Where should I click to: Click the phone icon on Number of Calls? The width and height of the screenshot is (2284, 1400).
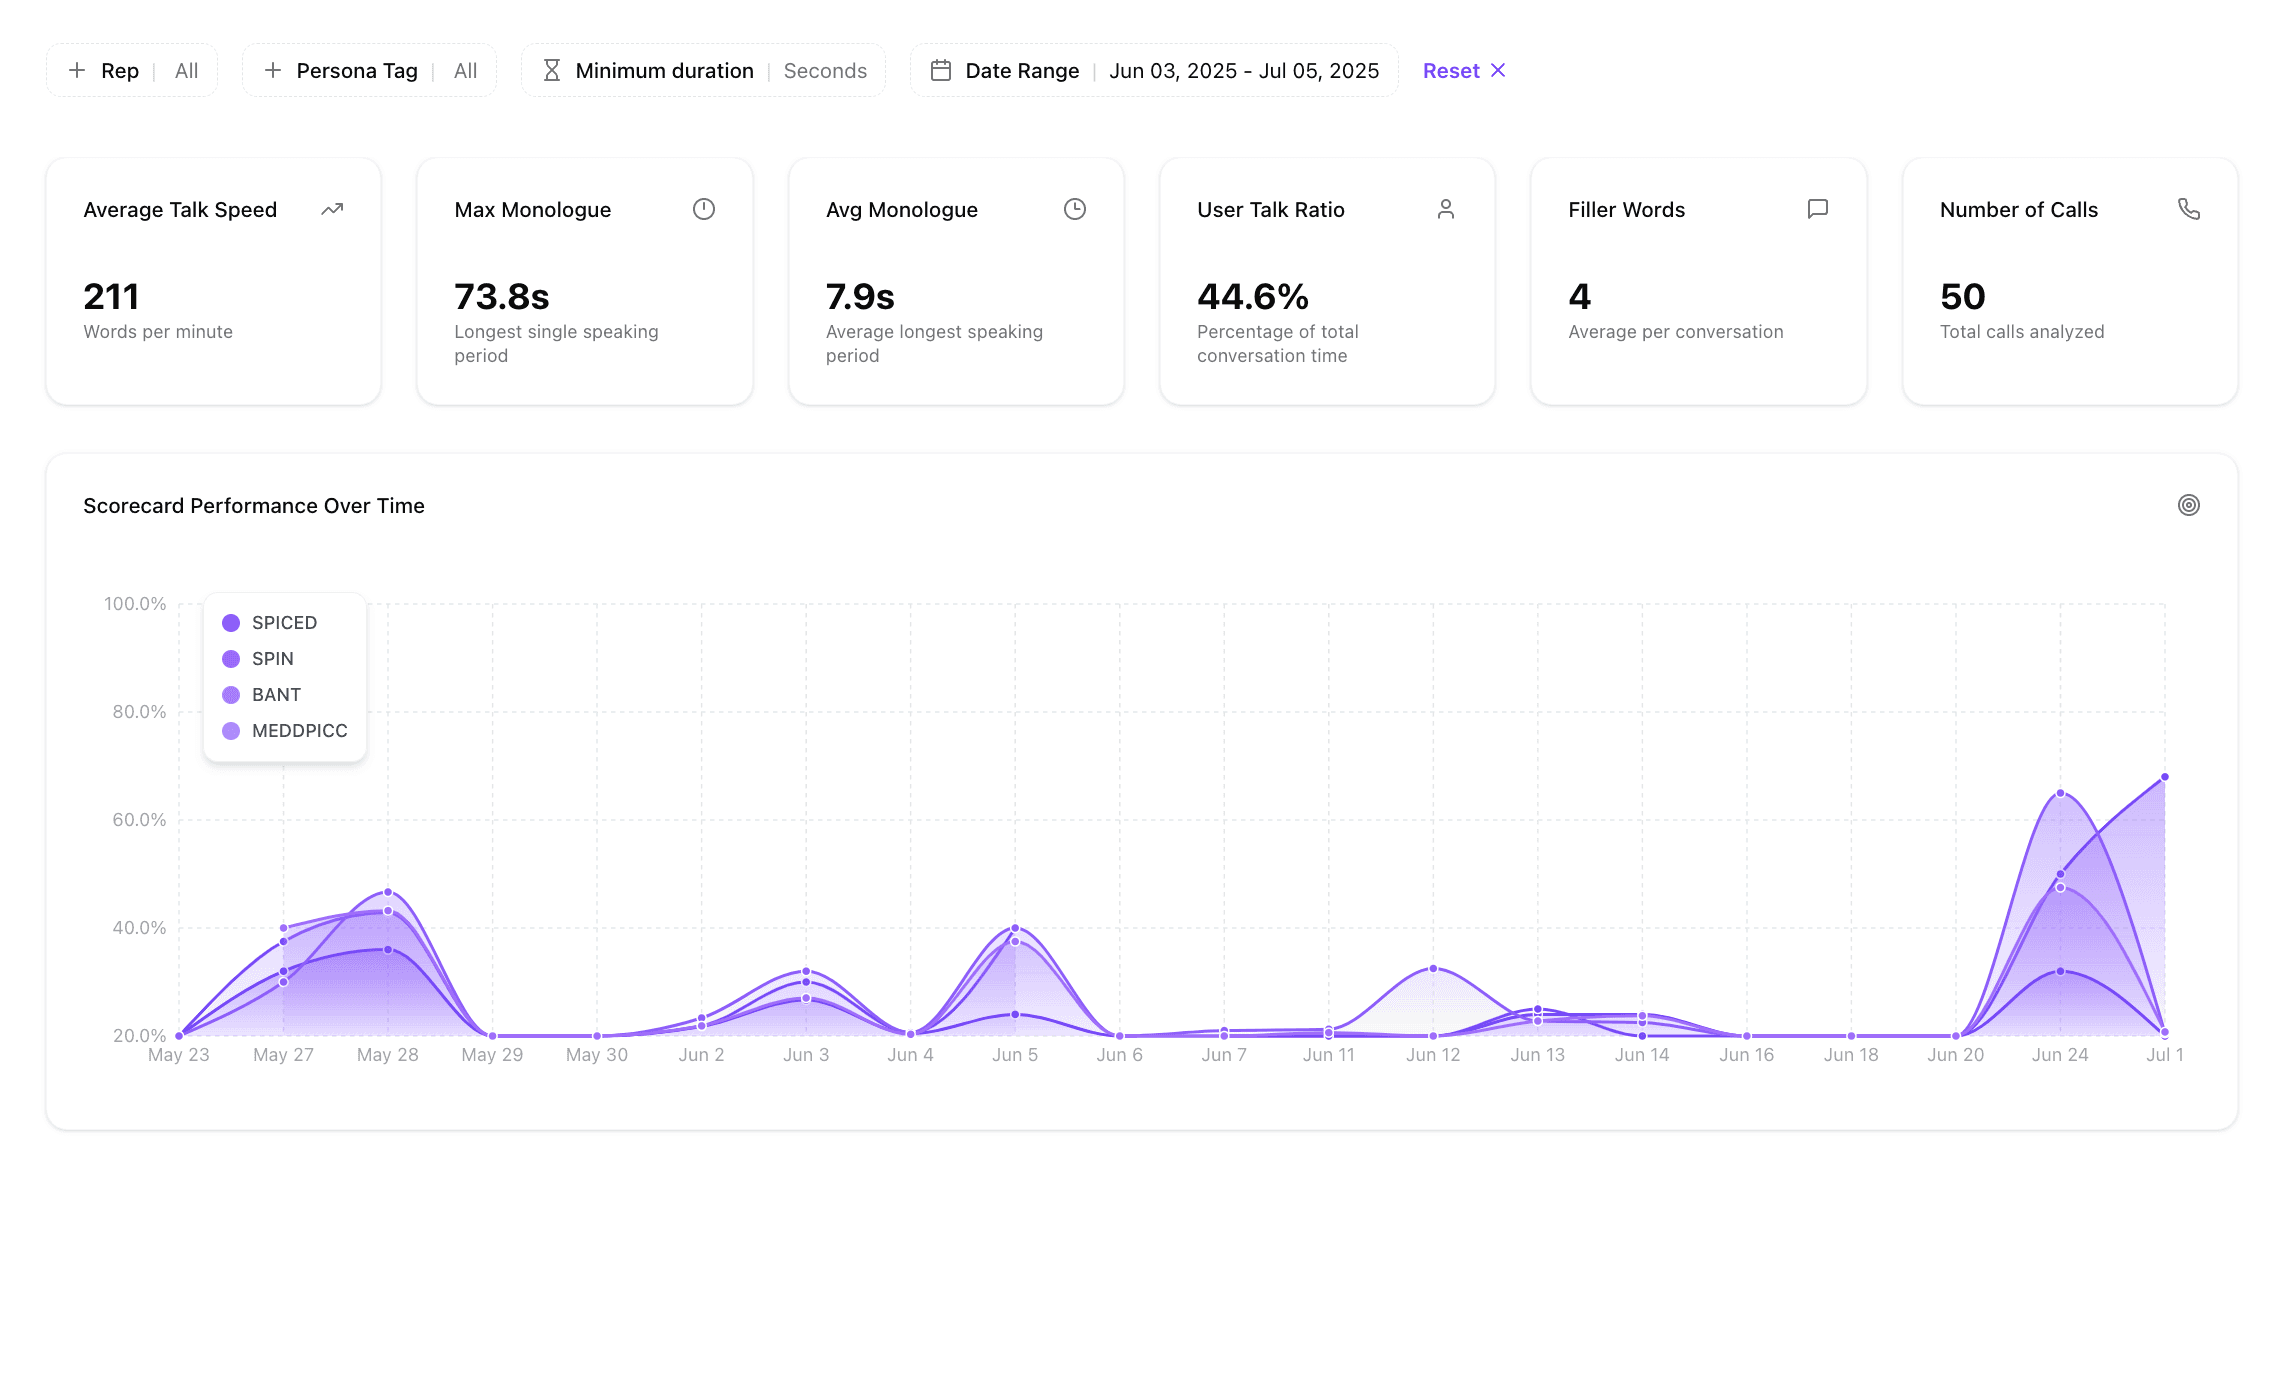tap(2189, 209)
